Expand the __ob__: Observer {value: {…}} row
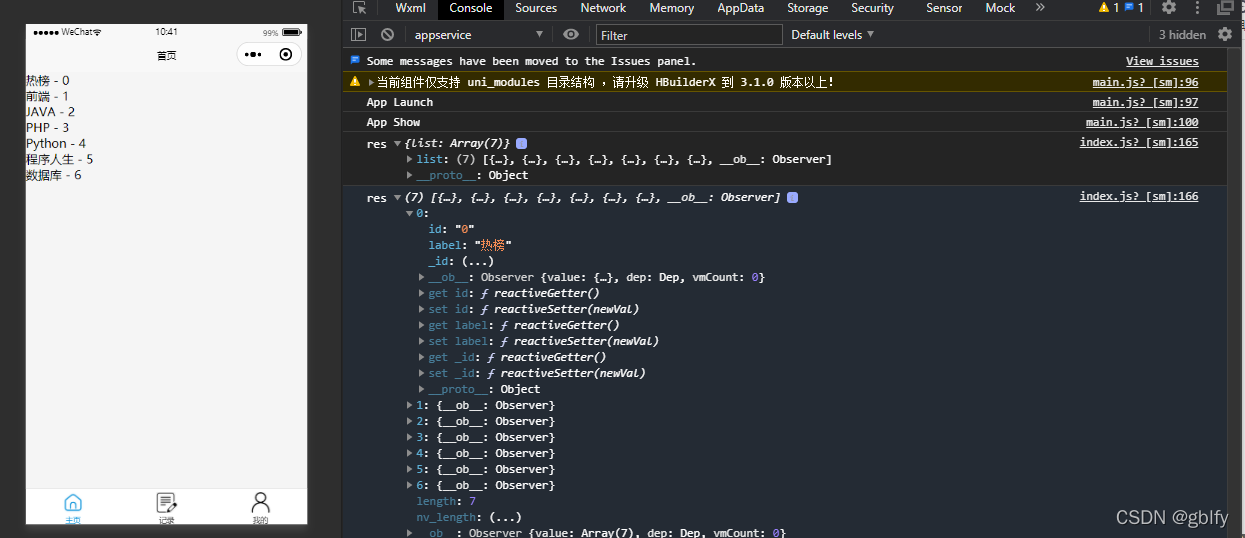Image resolution: width=1245 pixels, height=538 pixels. pos(422,277)
